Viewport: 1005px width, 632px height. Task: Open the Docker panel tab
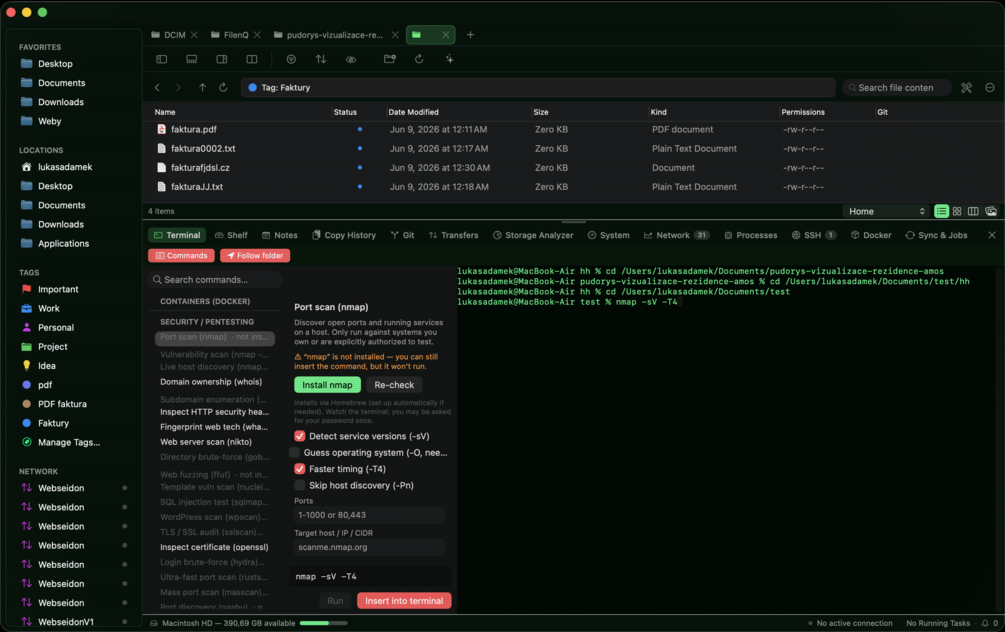click(x=870, y=235)
